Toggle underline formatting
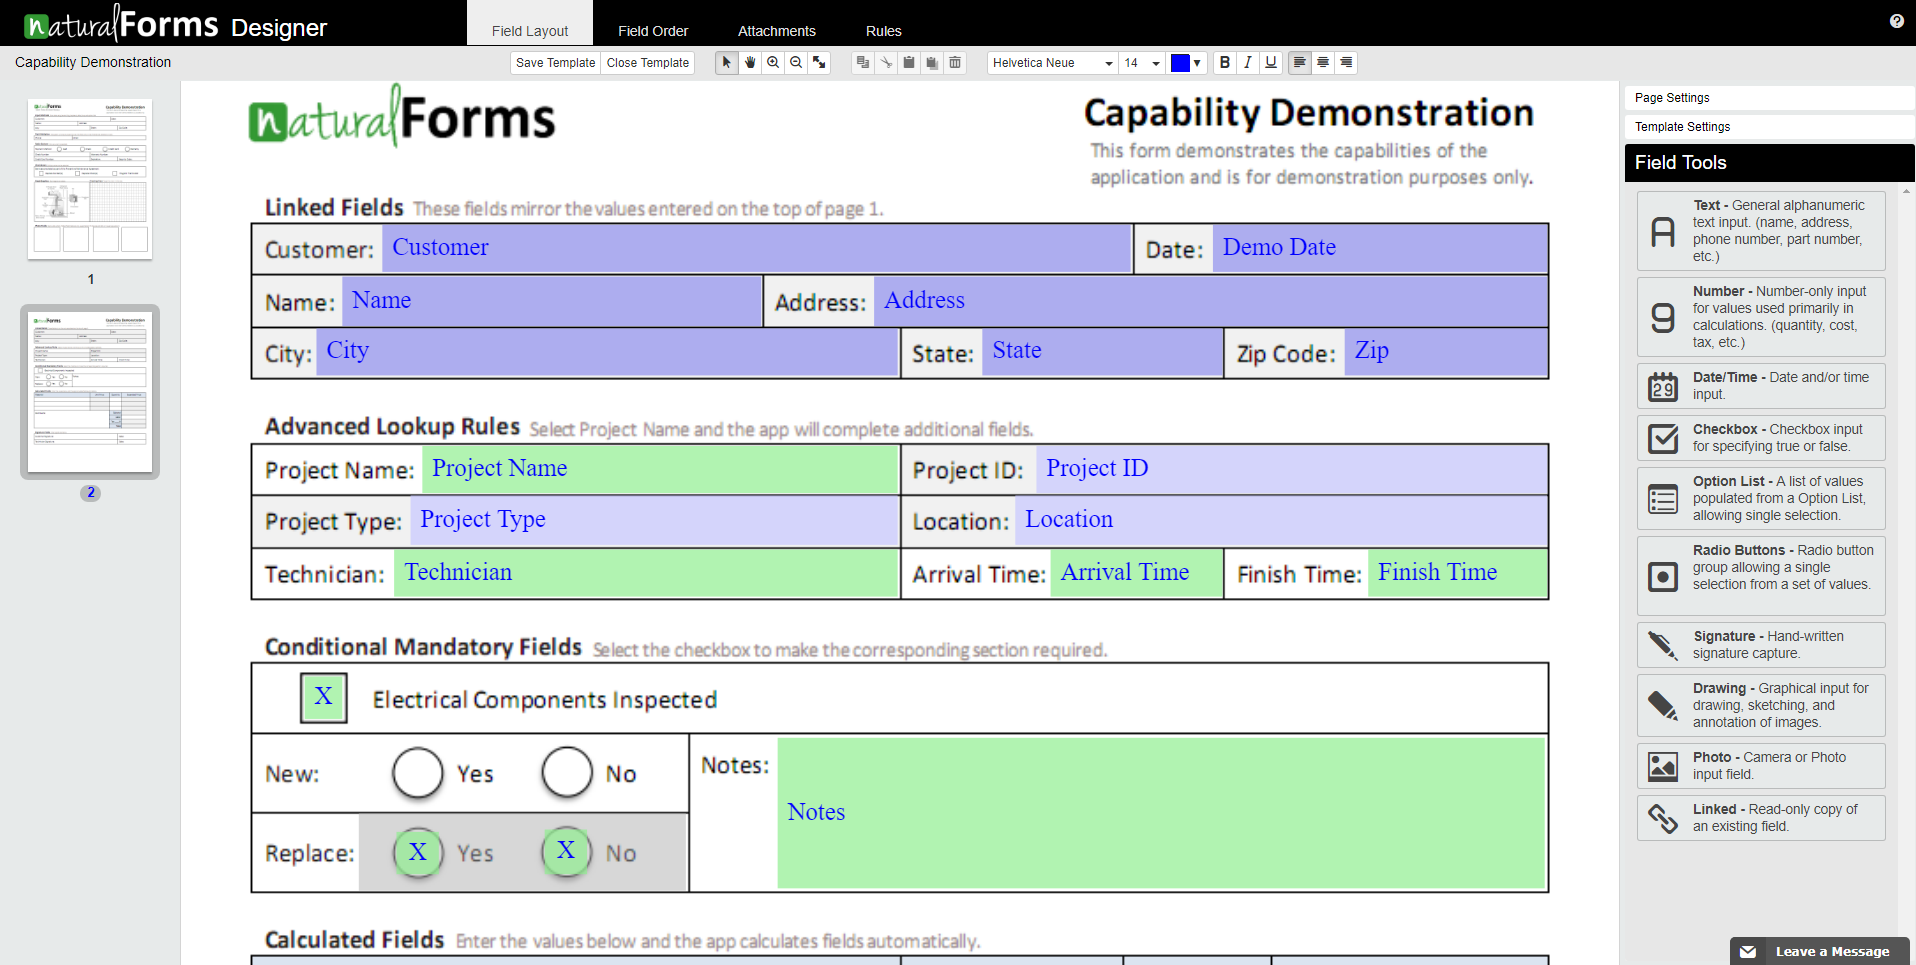The image size is (1916, 965). [1271, 62]
